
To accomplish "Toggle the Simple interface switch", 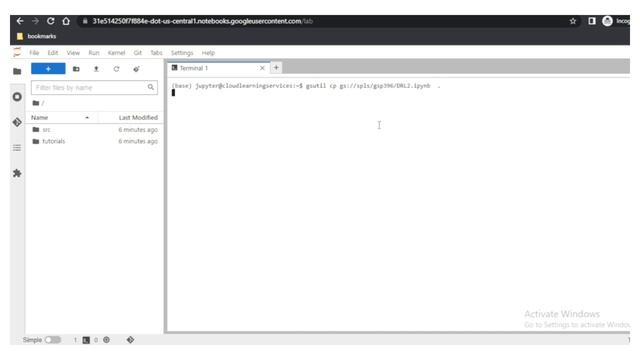I will click(x=53, y=340).
